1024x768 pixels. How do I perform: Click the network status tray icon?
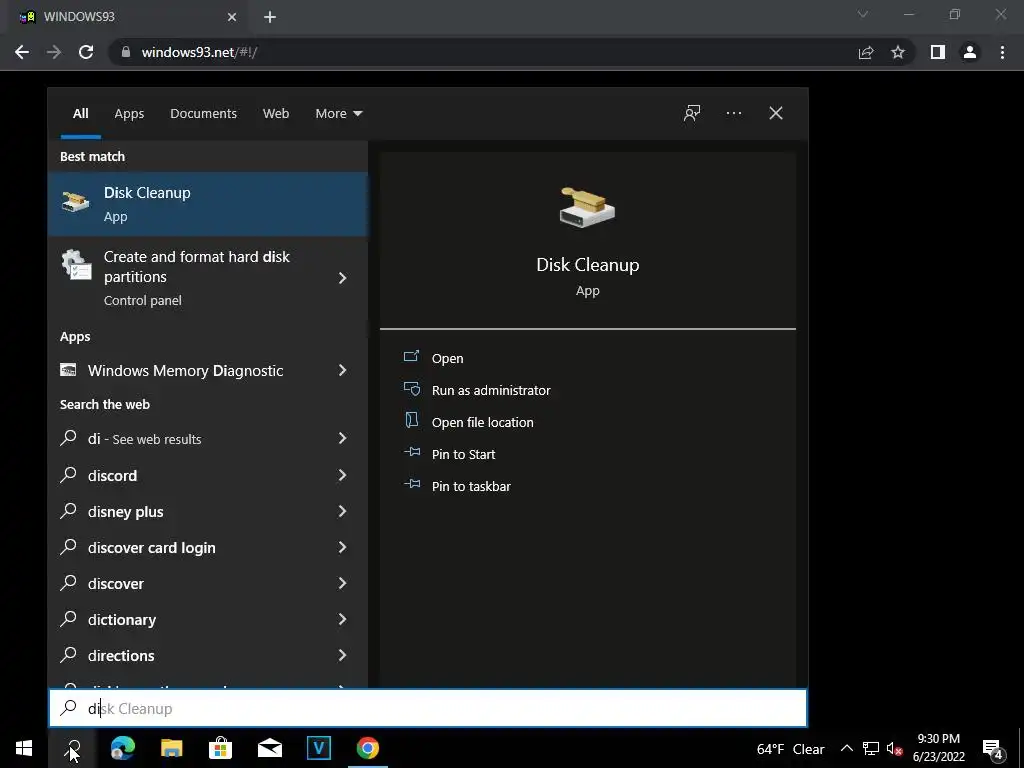[871, 748]
